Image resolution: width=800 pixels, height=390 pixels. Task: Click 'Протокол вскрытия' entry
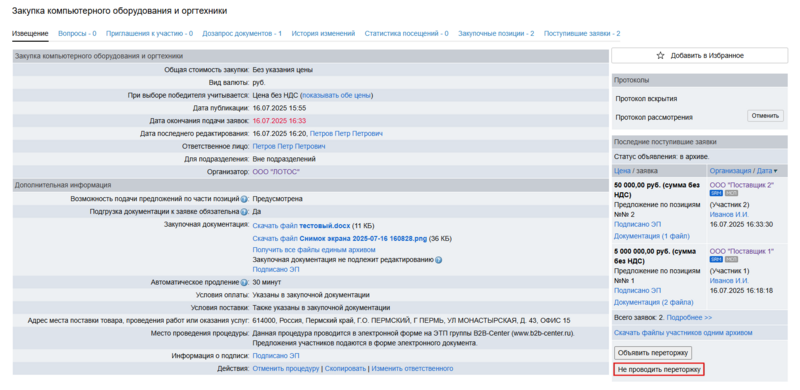click(x=646, y=99)
